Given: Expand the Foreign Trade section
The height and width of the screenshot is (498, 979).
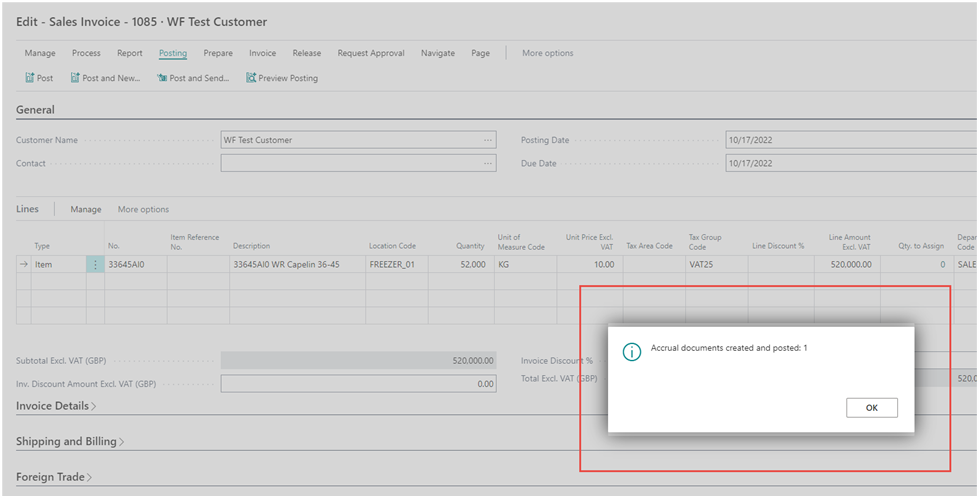Looking at the screenshot, I should pos(54,477).
